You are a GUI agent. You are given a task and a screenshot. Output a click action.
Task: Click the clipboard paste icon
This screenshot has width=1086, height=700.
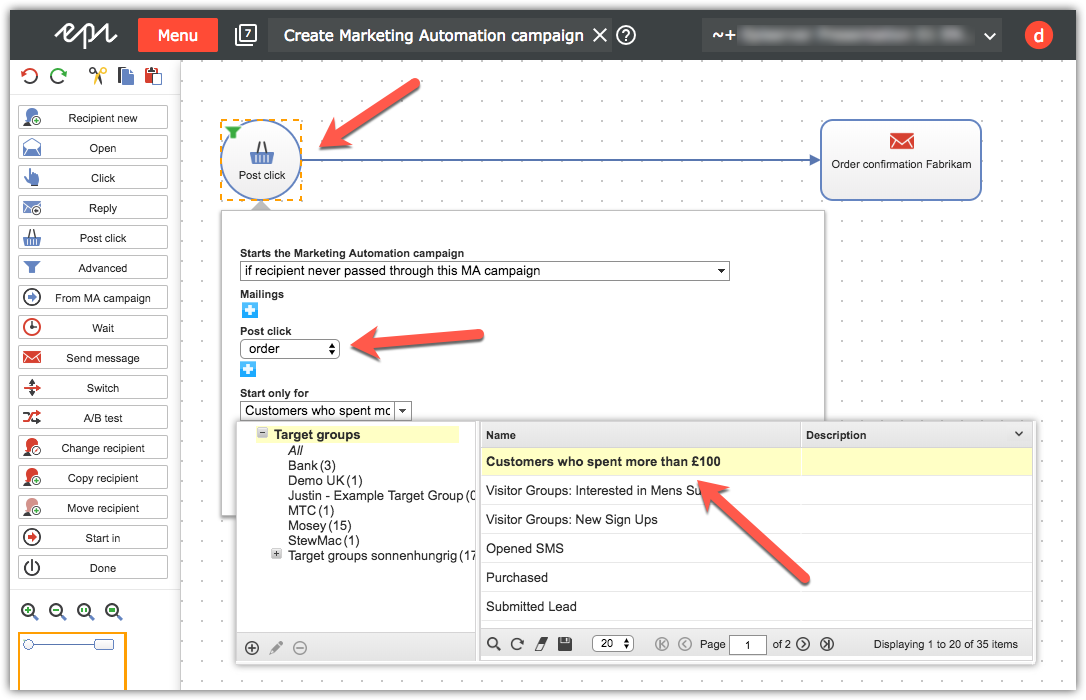pyautogui.click(x=153, y=76)
